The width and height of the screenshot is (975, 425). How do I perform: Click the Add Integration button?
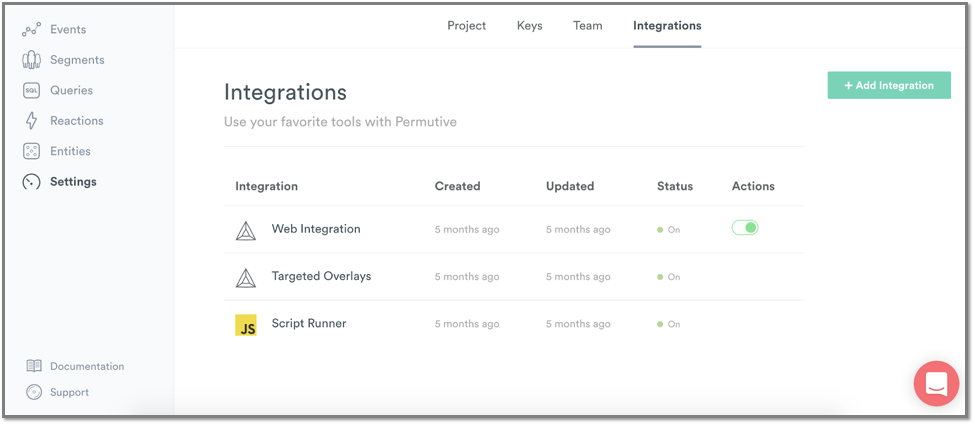[889, 85]
